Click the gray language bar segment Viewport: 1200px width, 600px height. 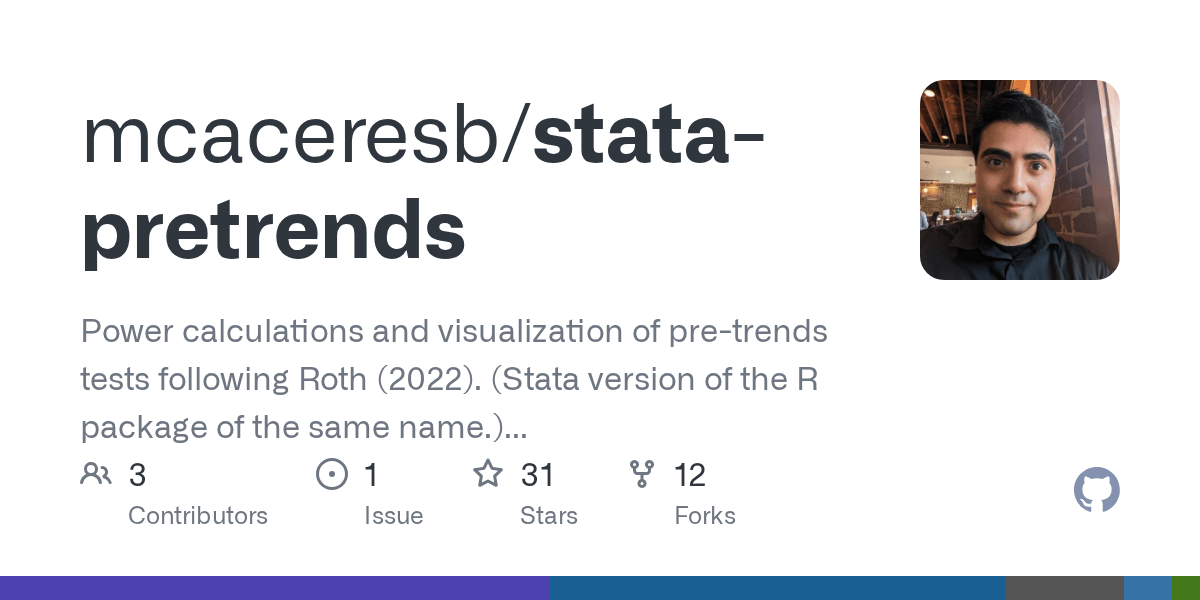[x=1064, y=588]
